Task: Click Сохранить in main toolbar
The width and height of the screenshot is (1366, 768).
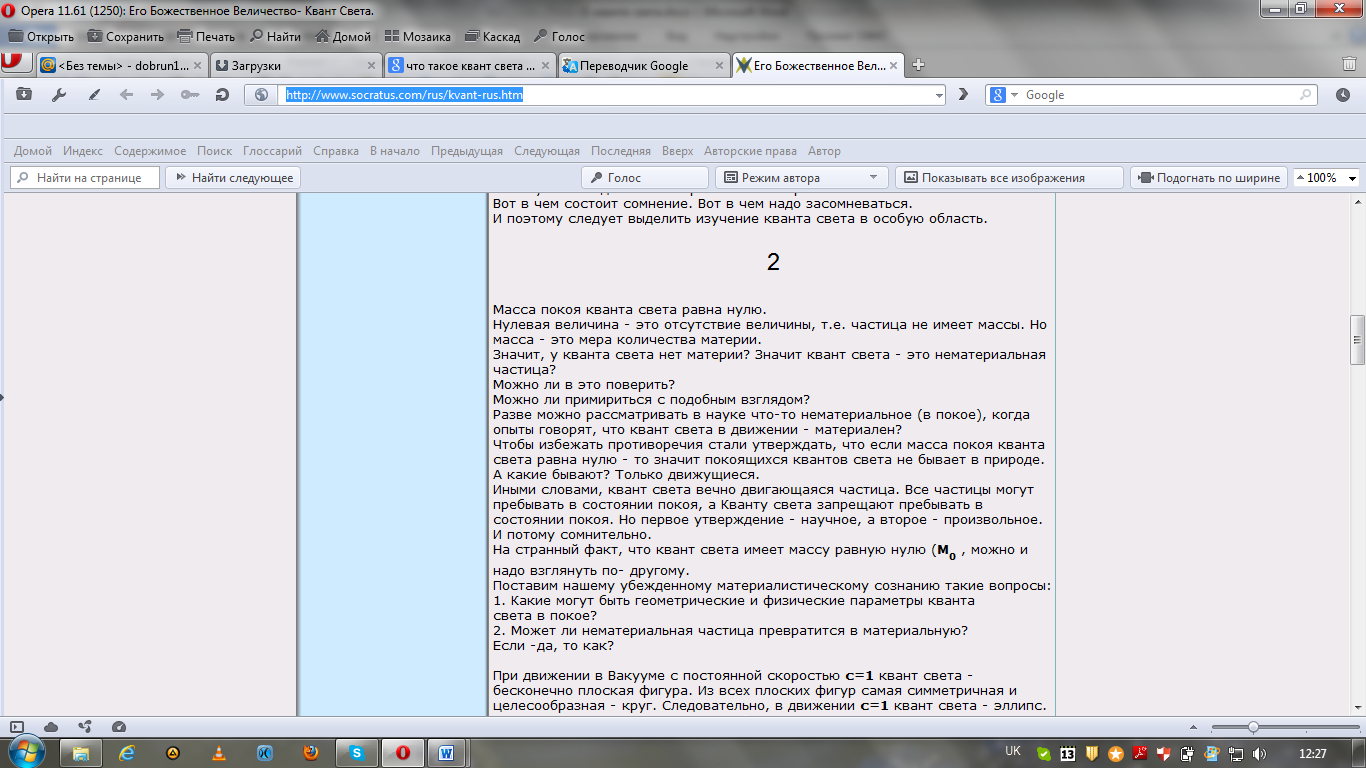Action: pos(125,36)
